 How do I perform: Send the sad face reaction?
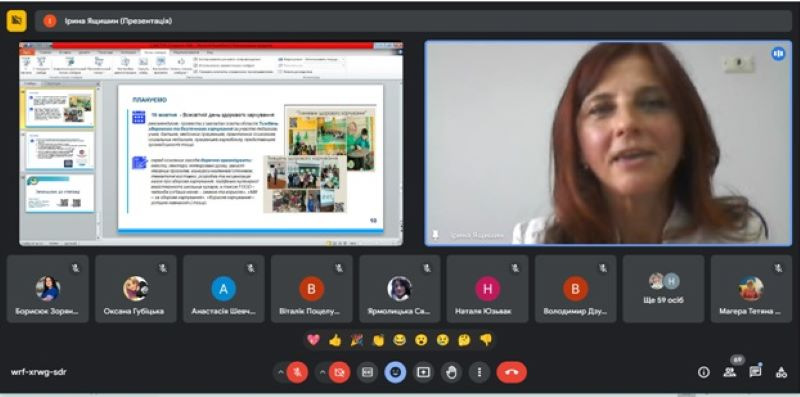[443, 340]
